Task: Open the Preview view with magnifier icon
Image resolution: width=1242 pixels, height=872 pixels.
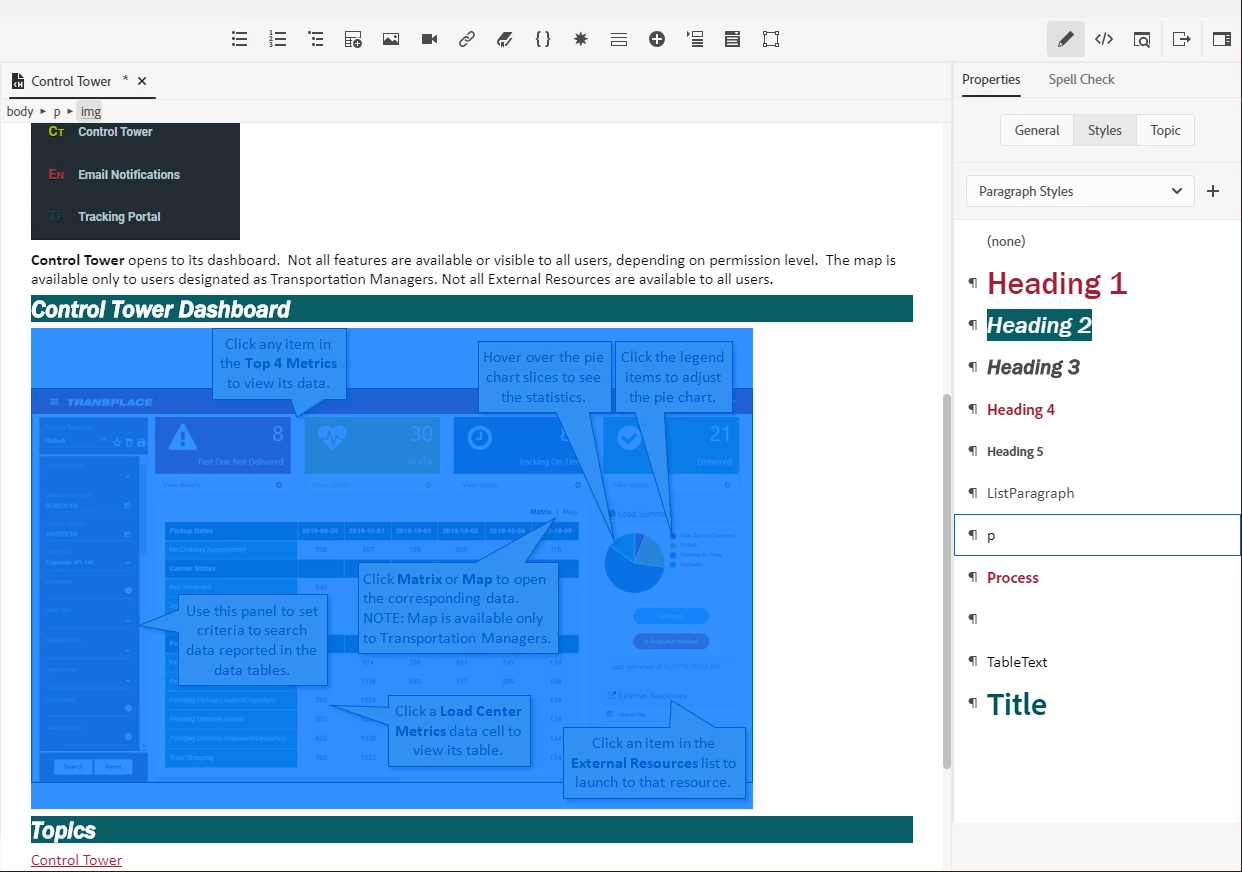Action: tap(1142, 39)
